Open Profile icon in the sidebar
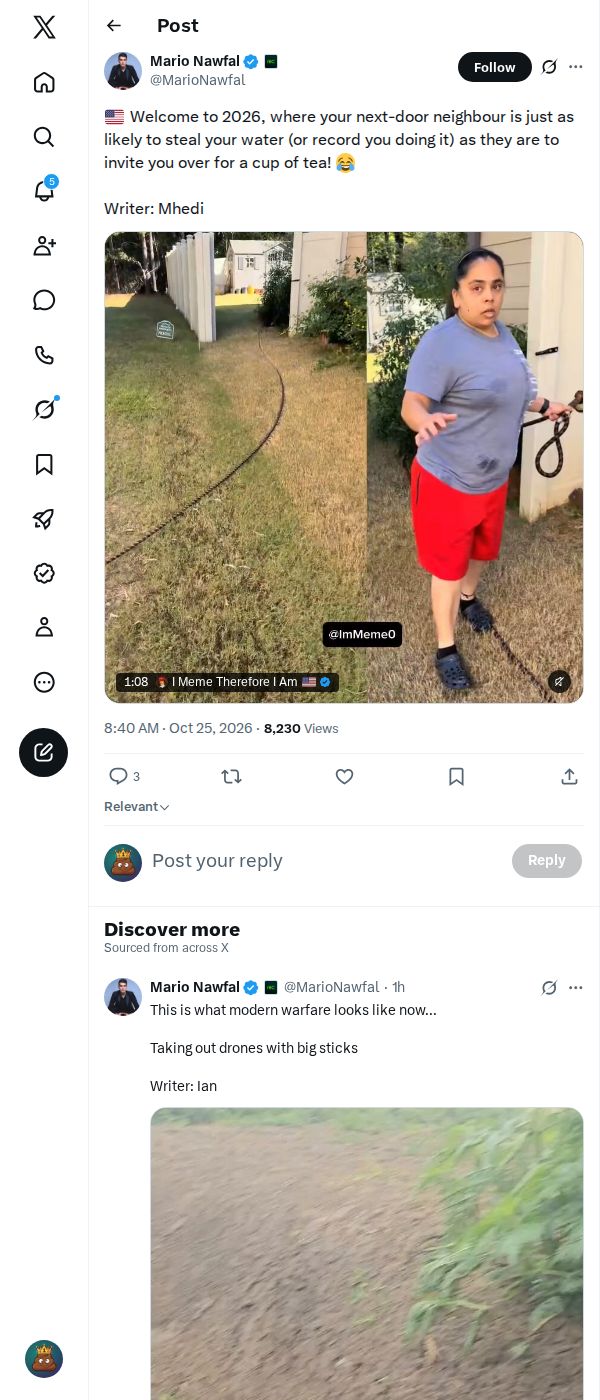 pyautogui.click(x=44, y=627)
